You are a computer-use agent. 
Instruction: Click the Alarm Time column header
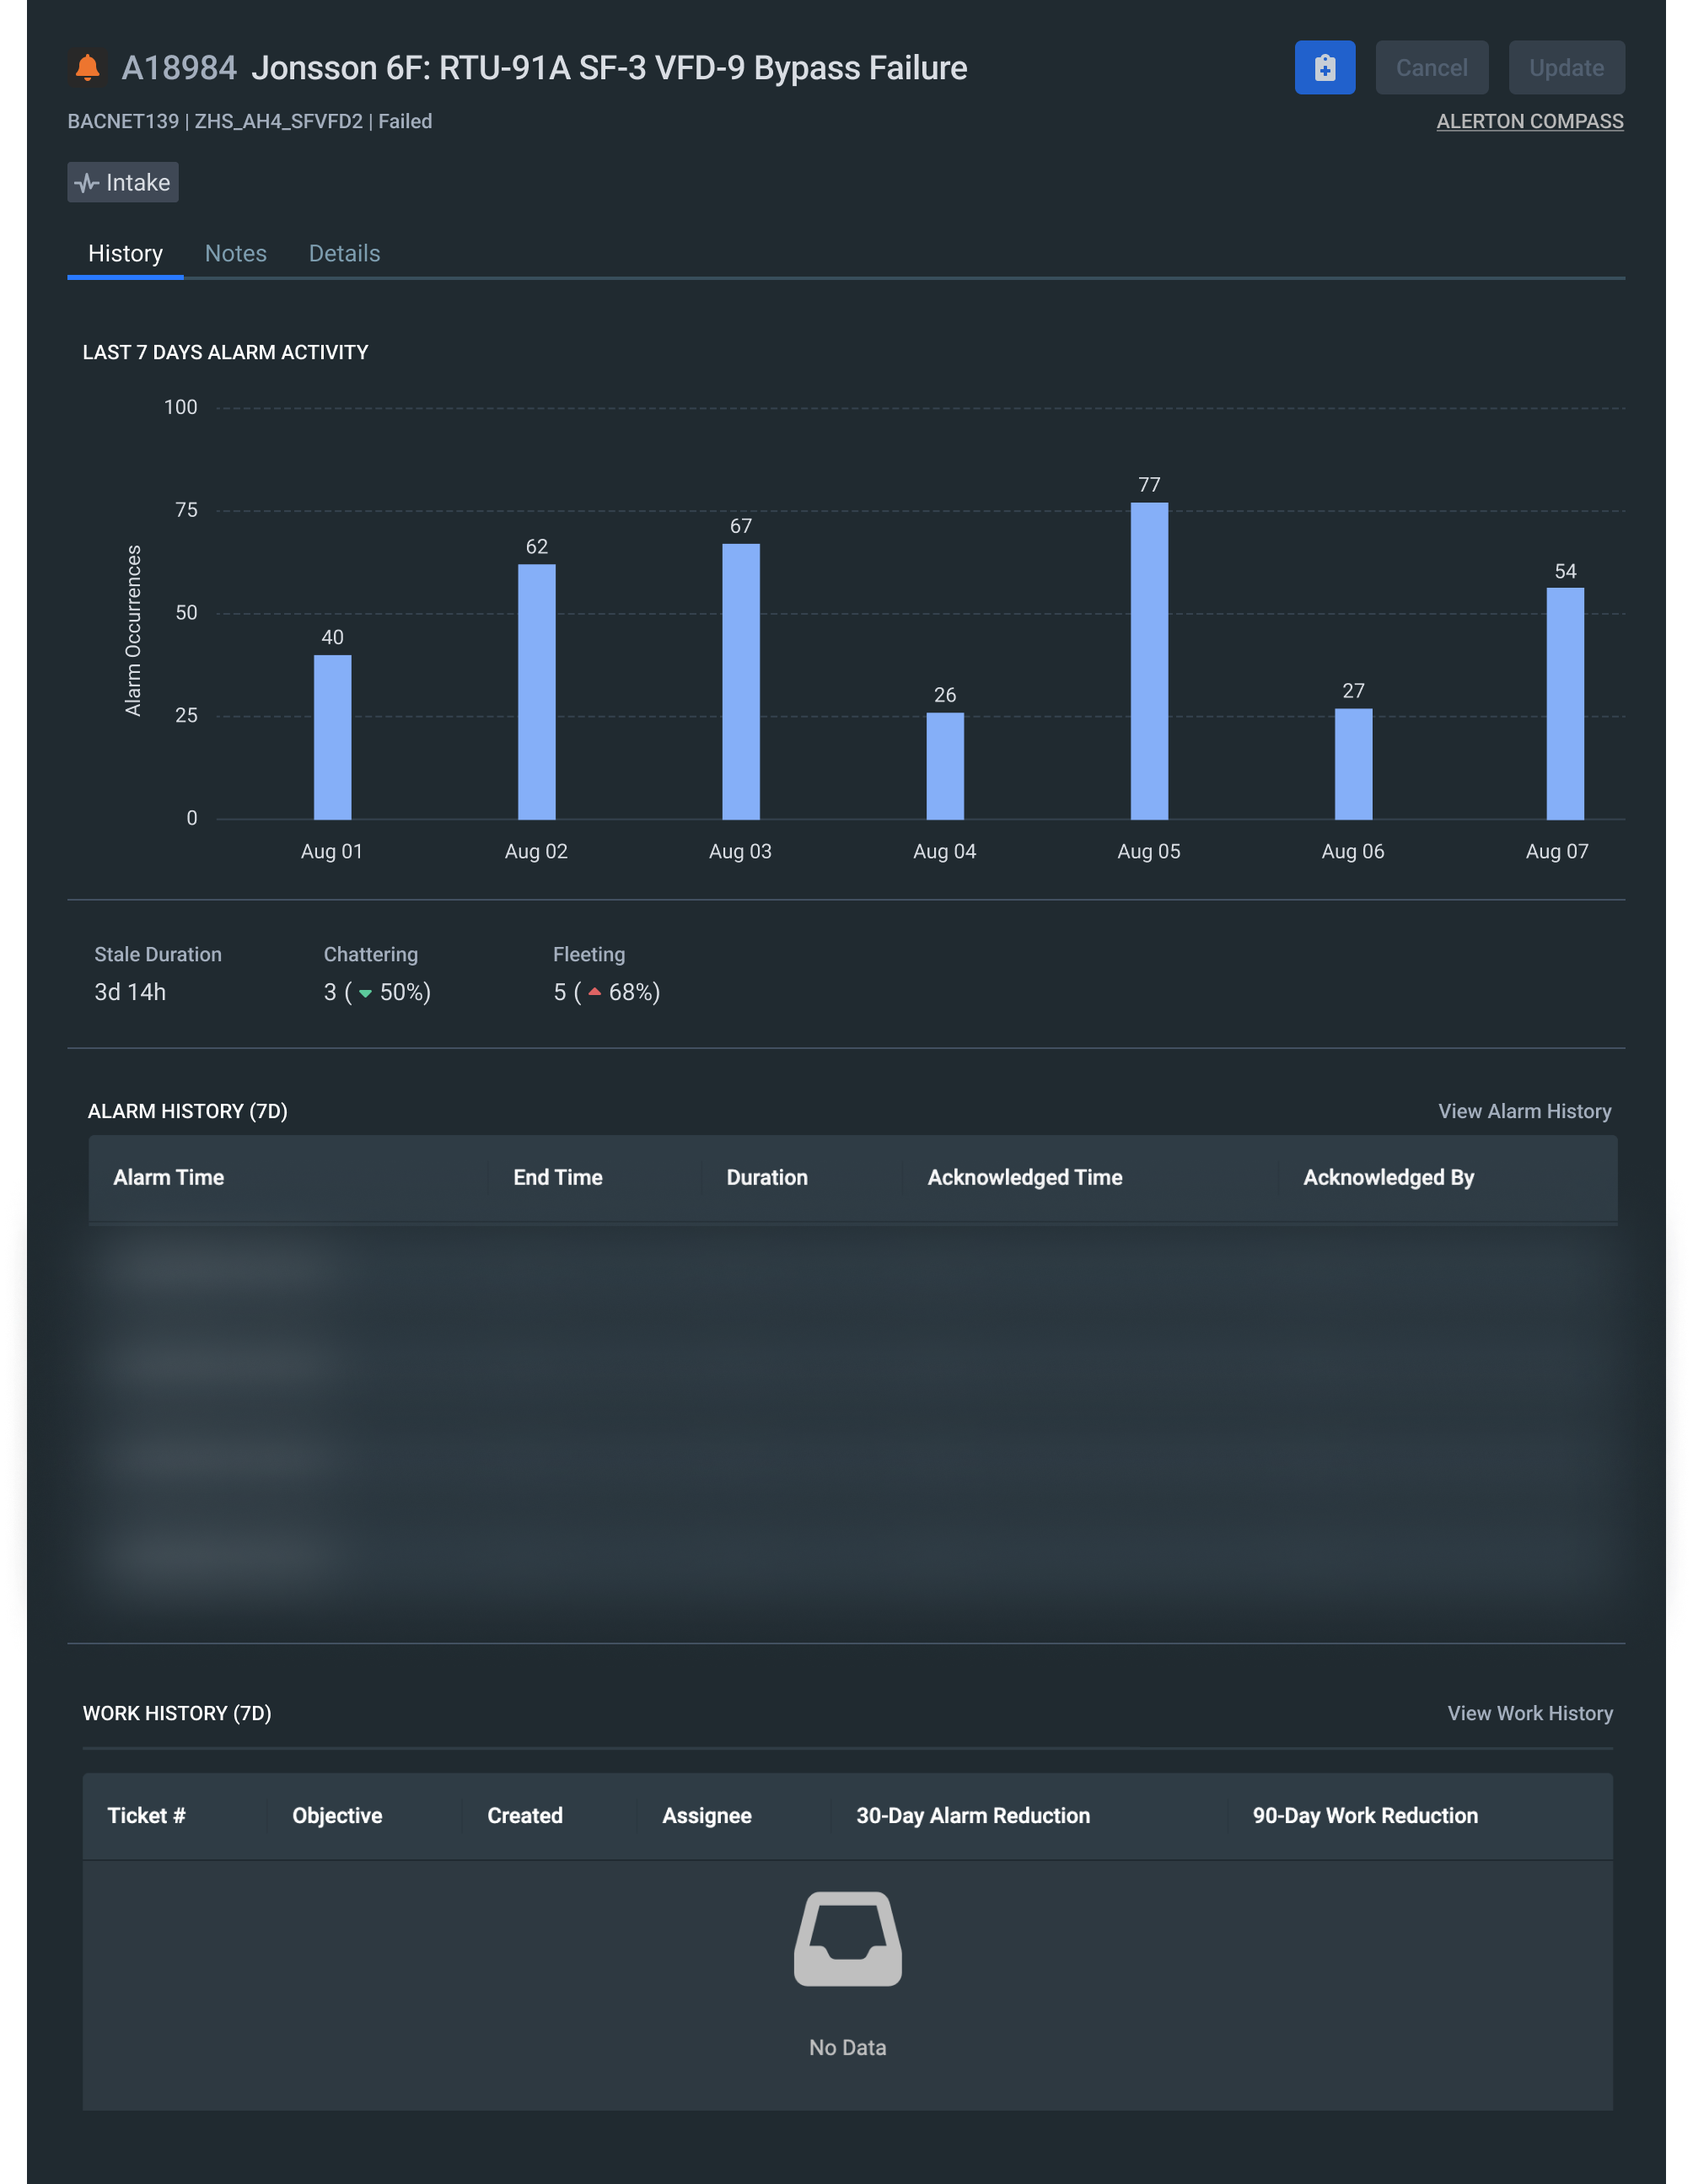click(x=168, y=1177)
